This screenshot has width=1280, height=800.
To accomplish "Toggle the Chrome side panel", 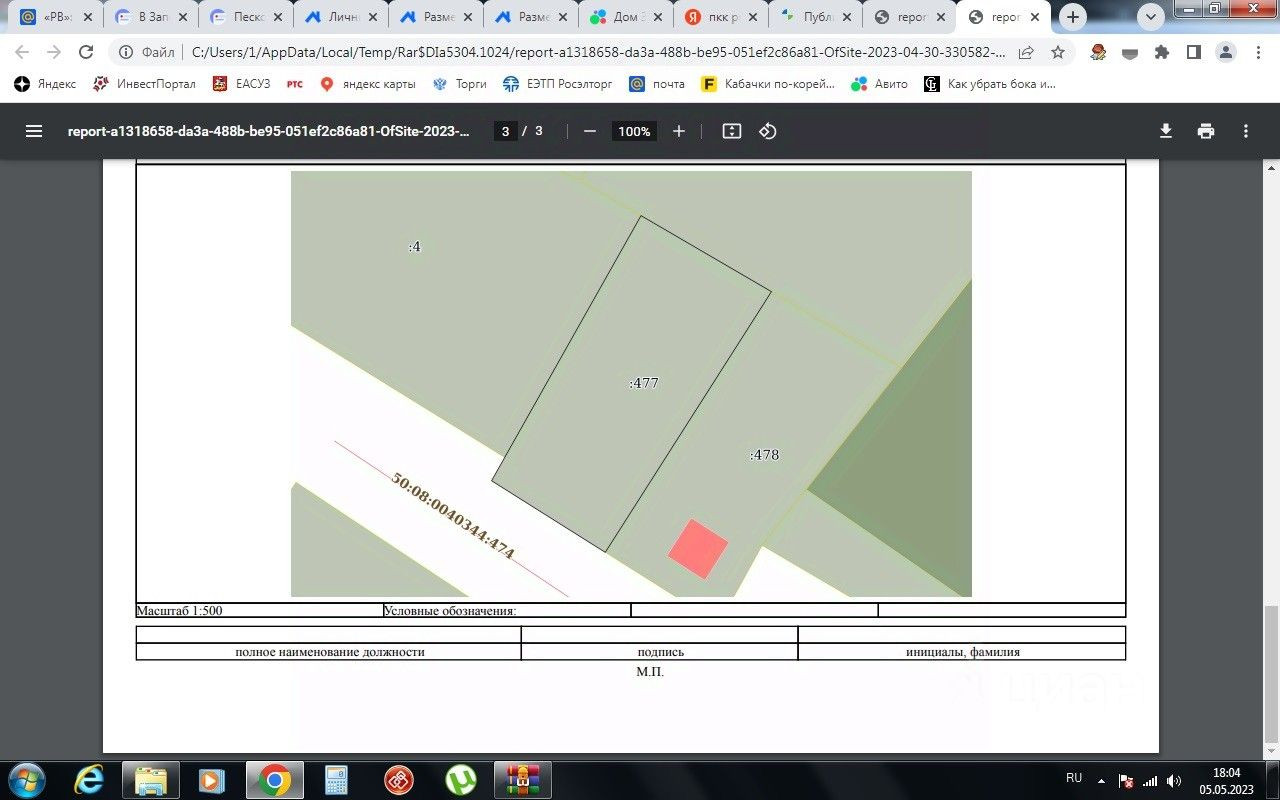I will [1193, 52].
